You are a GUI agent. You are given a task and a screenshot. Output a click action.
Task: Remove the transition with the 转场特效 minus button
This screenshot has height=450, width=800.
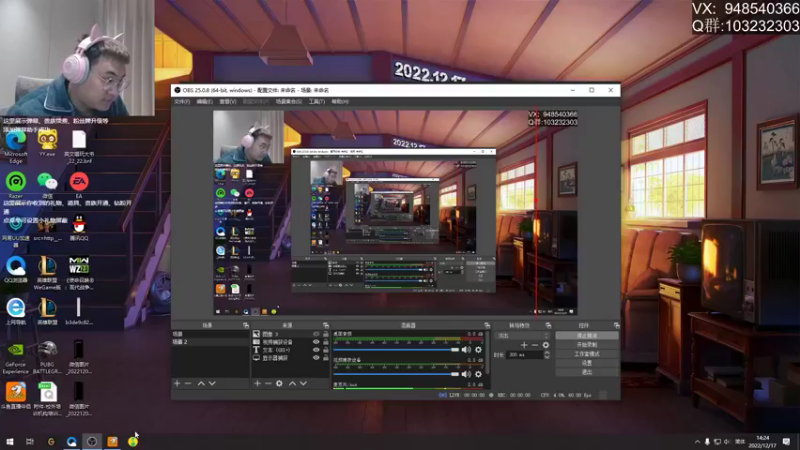click(x=535, y=345)
